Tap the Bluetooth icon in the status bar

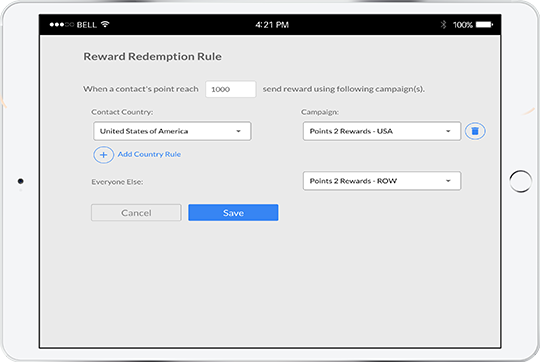pyautogui.click(x=443, y=24)
